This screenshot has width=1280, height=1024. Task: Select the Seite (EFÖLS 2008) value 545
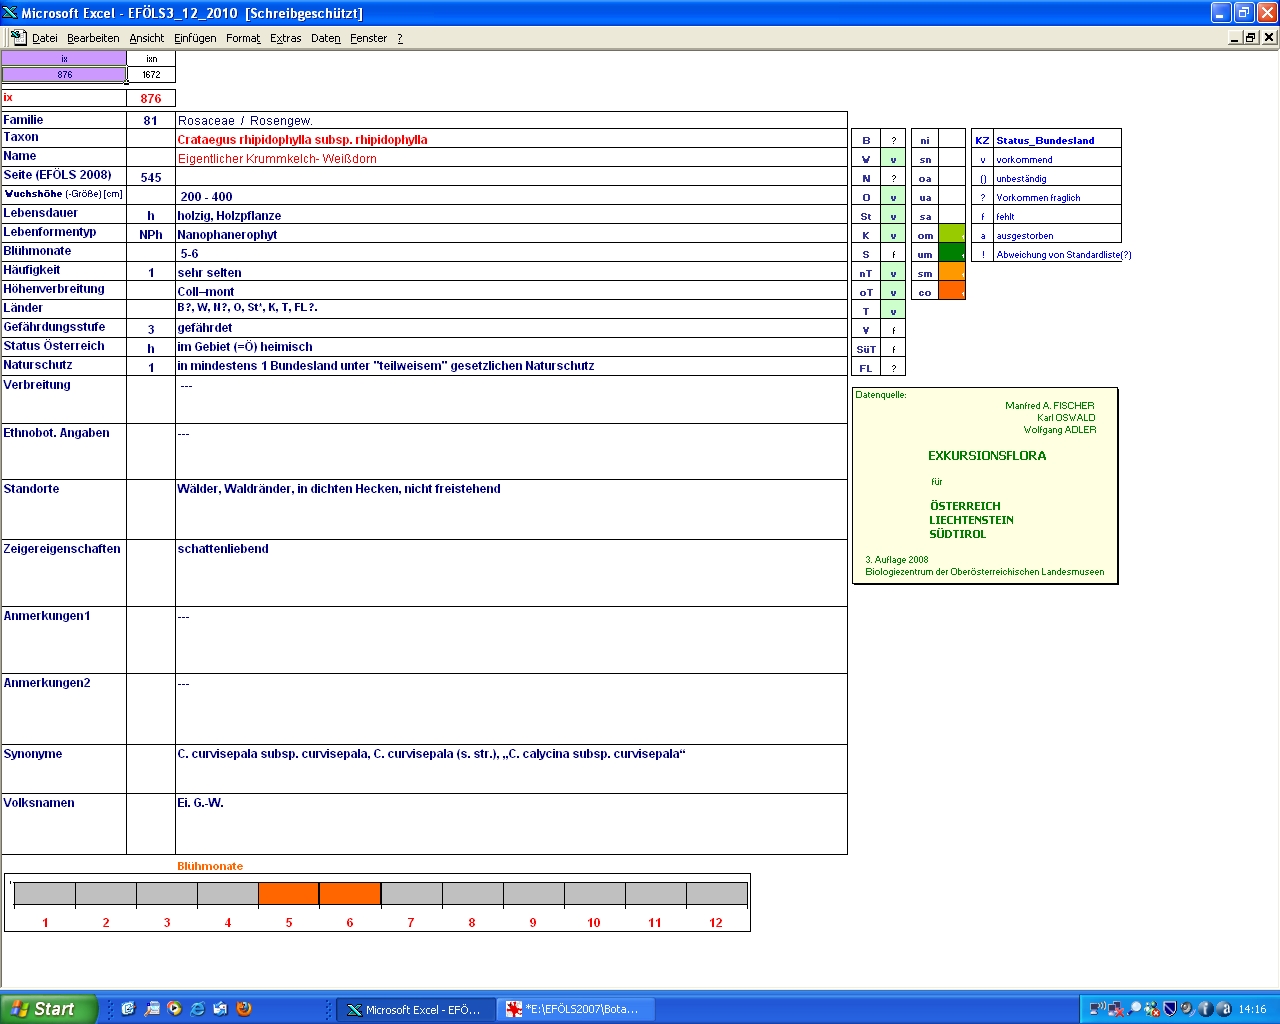pyautogui.click(x=151, y=177)
